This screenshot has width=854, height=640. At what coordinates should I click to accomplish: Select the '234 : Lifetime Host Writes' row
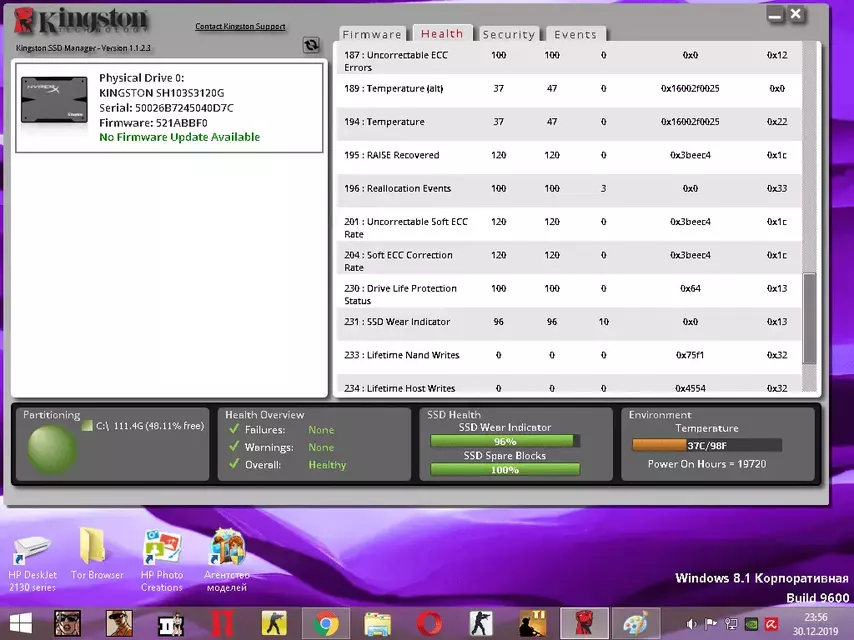569,384
